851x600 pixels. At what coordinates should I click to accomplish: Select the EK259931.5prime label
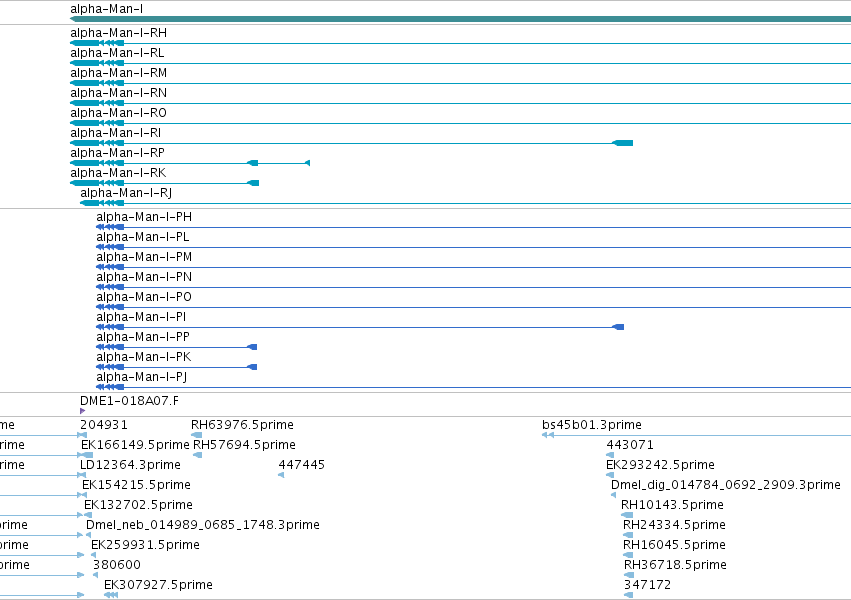[x=145, y=546]
